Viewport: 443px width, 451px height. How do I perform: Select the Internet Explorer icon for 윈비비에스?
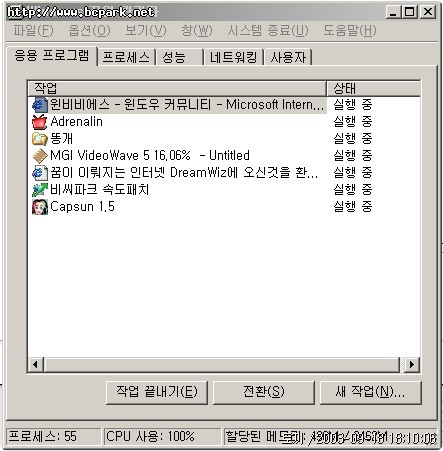coord(40,105)
